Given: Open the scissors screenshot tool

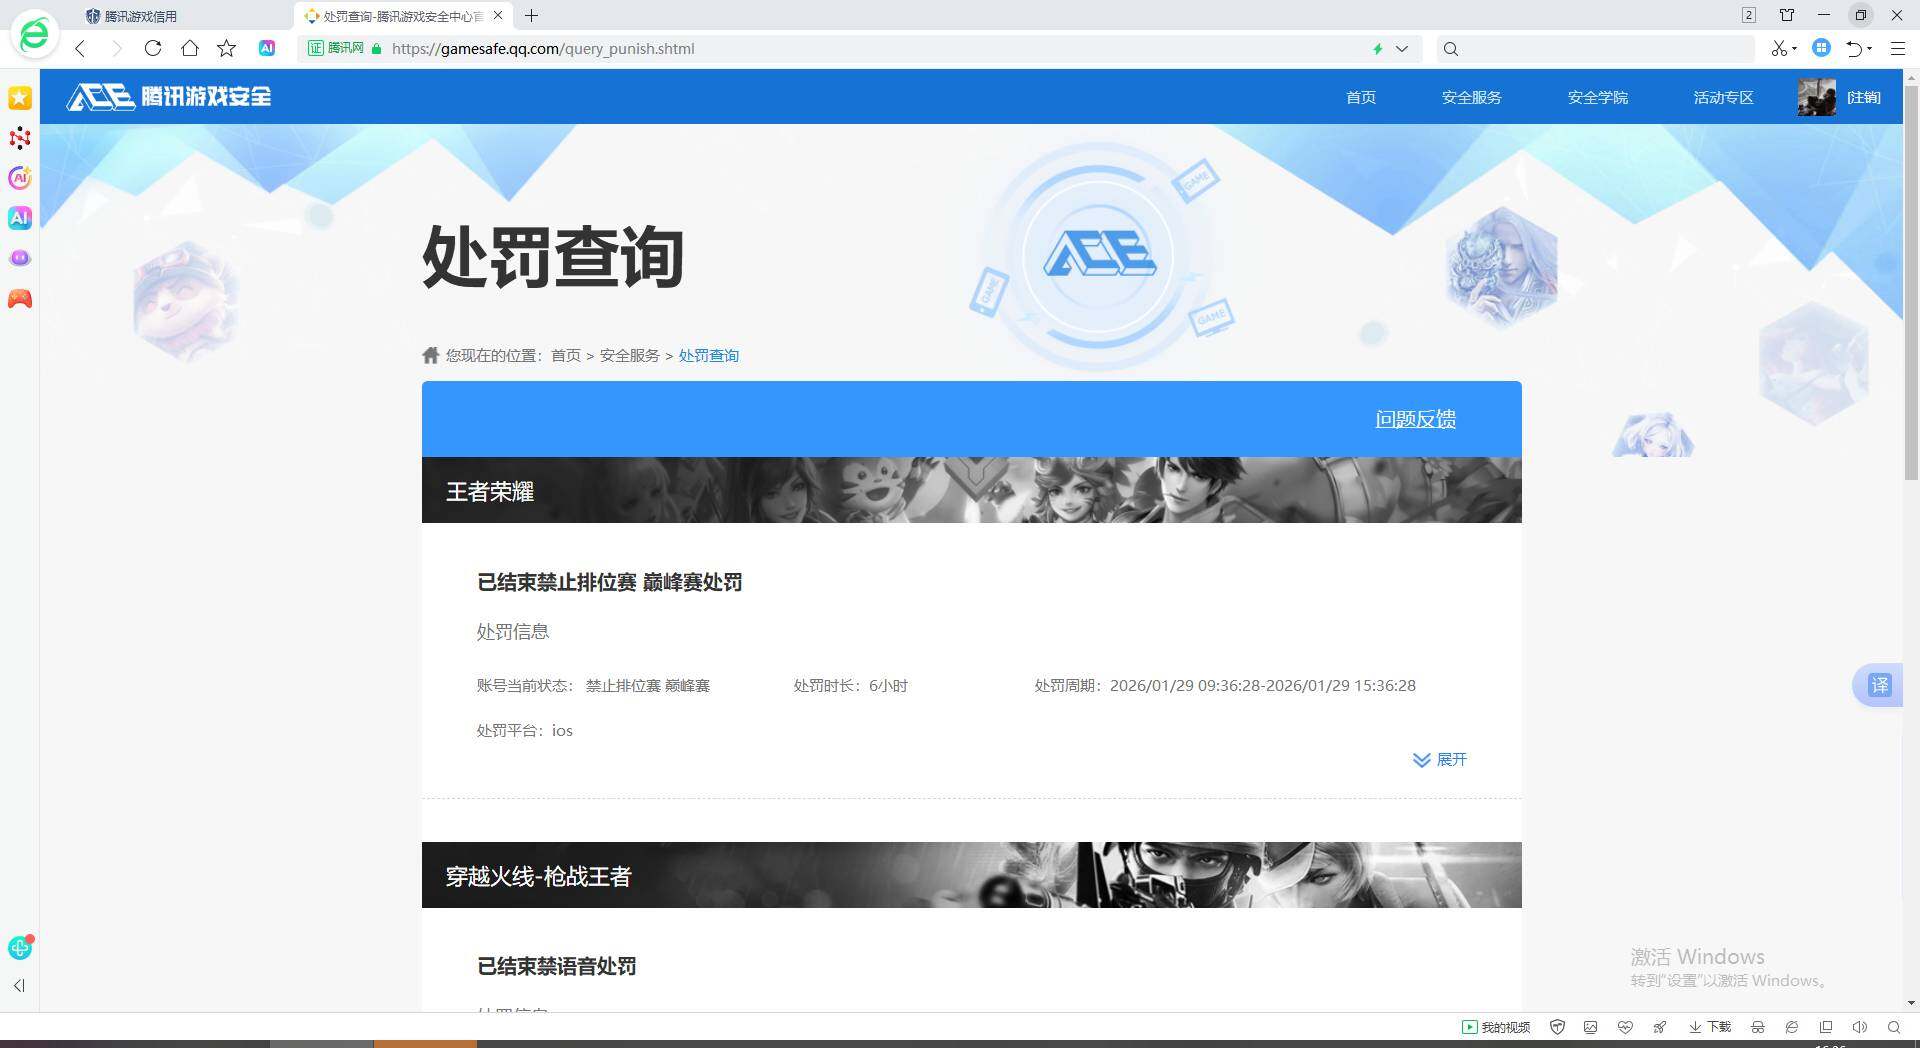Looking at the screenshot, I should point(1778,48).
